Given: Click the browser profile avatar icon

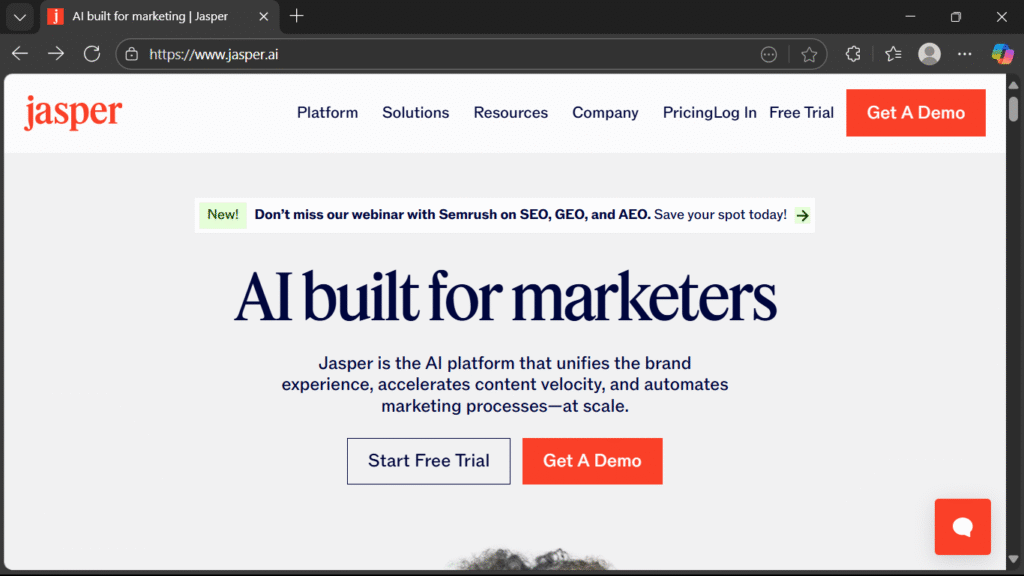Looking at the screenshot, I should [x=929, y=53].
